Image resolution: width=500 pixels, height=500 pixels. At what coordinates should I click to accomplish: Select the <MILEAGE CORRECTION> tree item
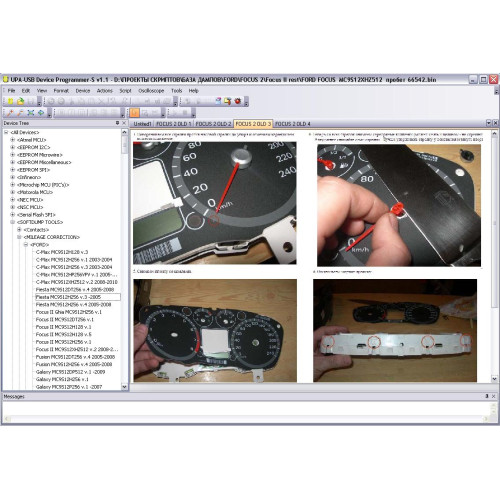[x=51, y=237]
